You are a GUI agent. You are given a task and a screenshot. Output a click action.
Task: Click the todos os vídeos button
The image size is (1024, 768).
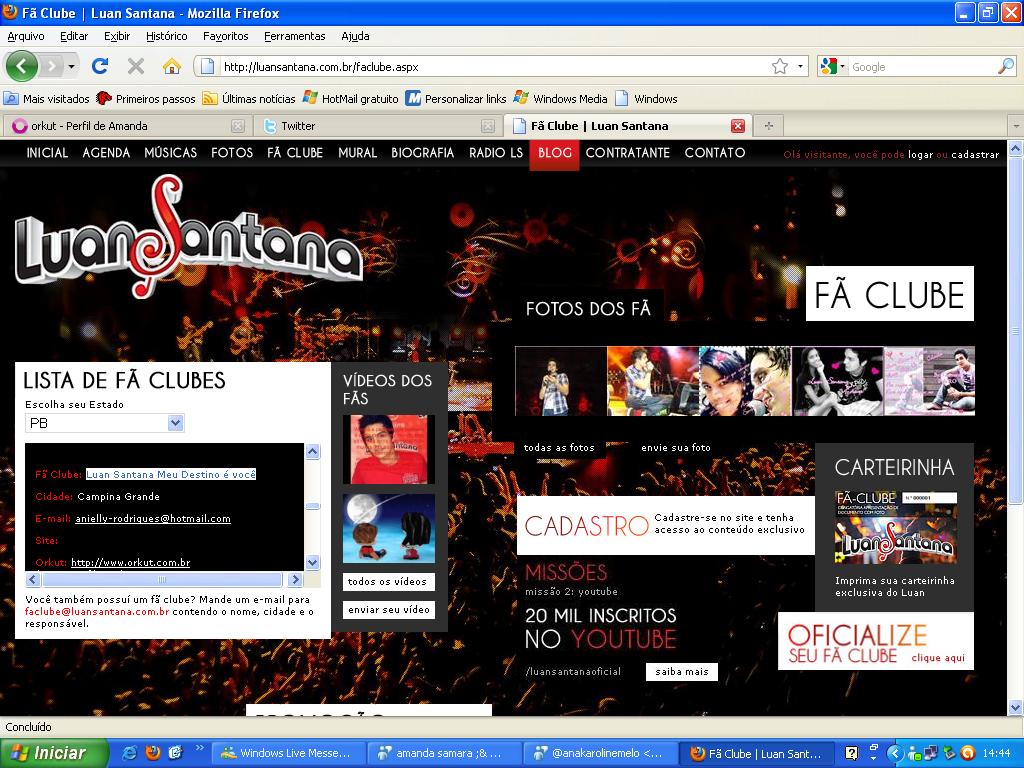[x=388, y=582]
